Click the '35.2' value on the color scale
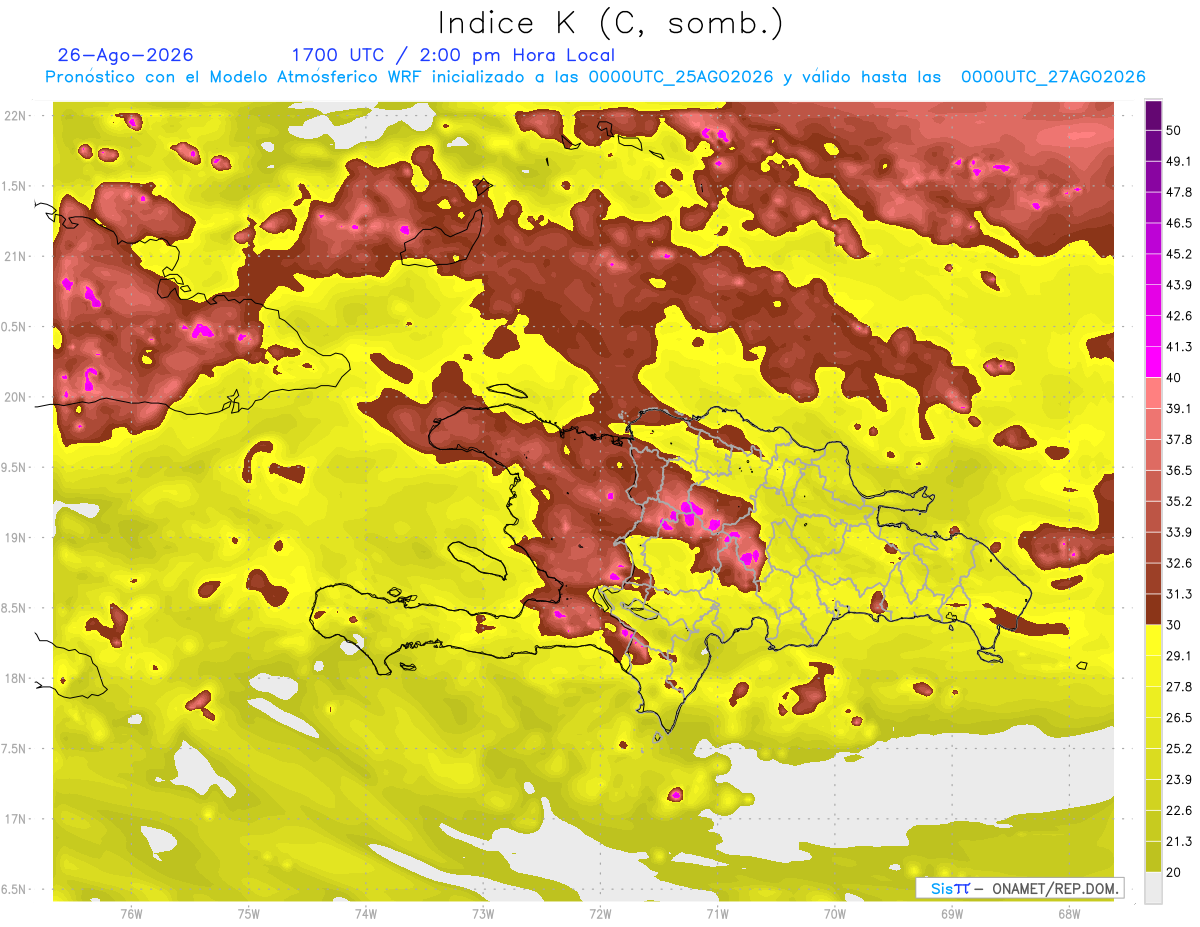 [1178, 501]
